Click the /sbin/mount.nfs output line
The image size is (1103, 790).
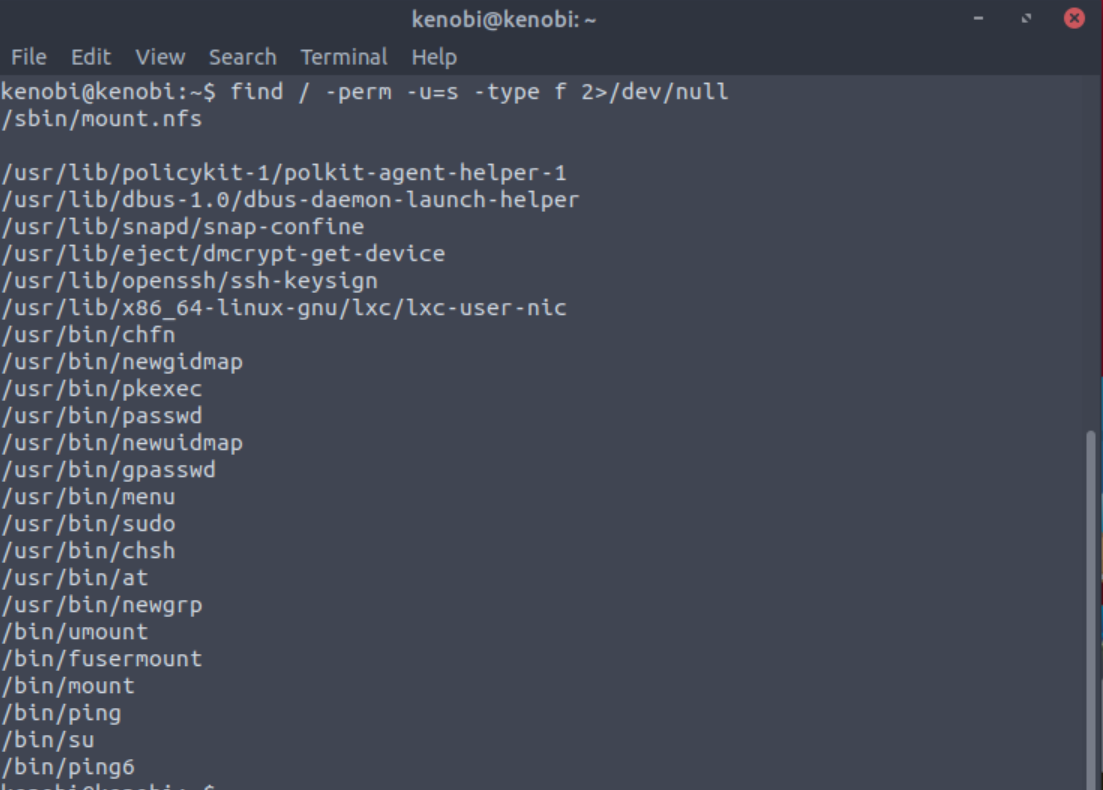101,119
